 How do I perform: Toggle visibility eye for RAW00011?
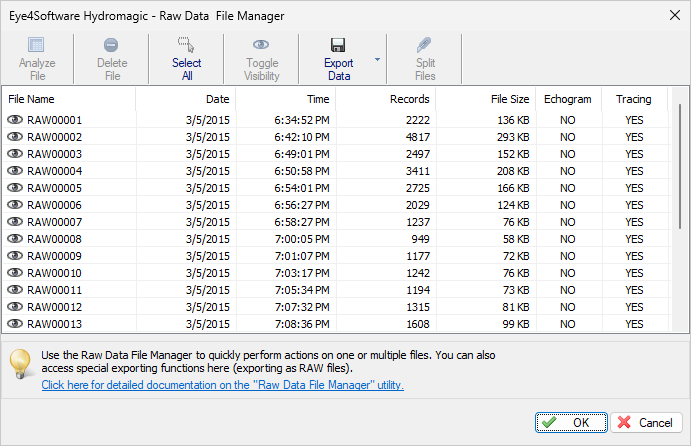[15, 290]
